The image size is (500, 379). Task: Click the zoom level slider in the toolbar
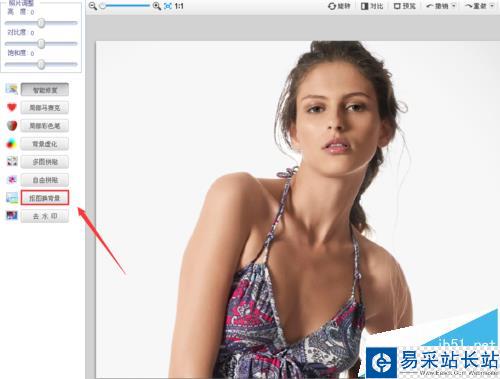[x=125, y=6]
